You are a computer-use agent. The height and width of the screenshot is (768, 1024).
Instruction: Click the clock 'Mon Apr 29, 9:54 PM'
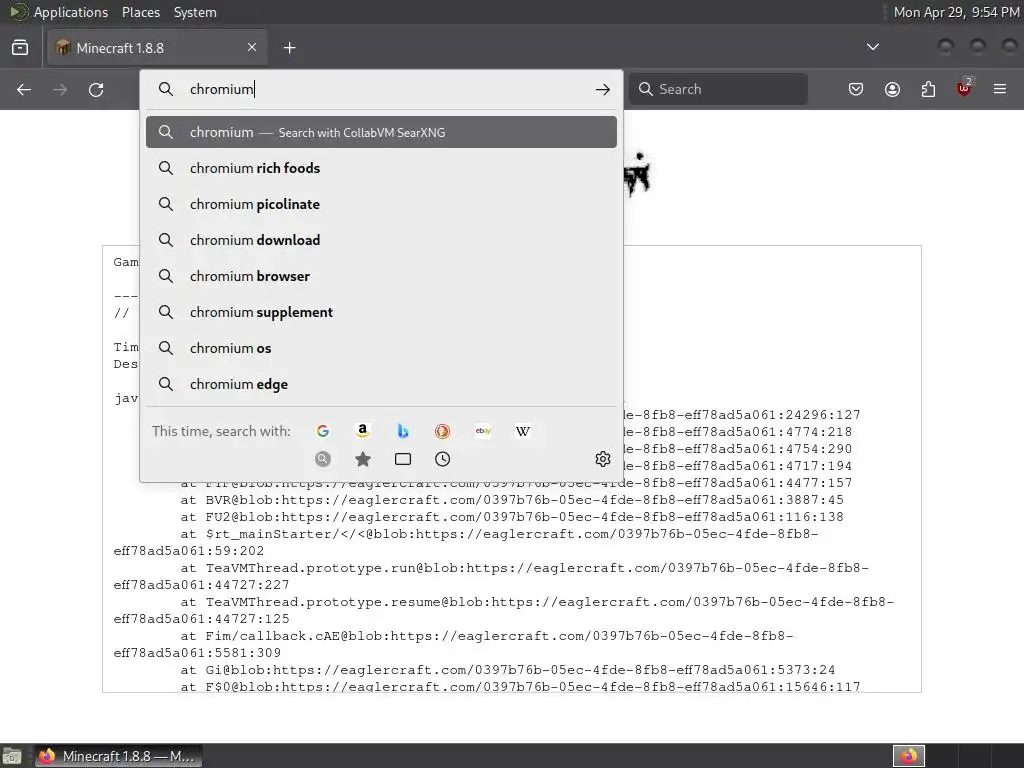coord(956,12)
